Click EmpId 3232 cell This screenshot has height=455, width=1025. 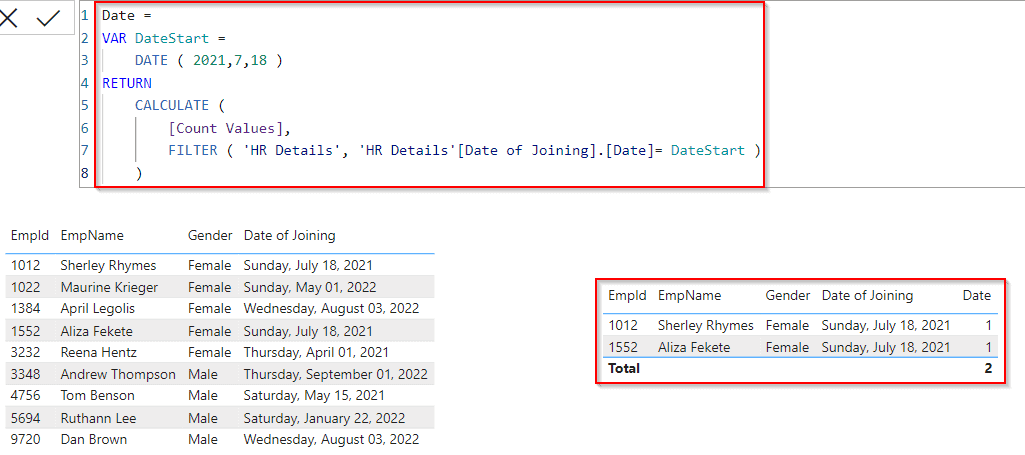coord(25,352)
